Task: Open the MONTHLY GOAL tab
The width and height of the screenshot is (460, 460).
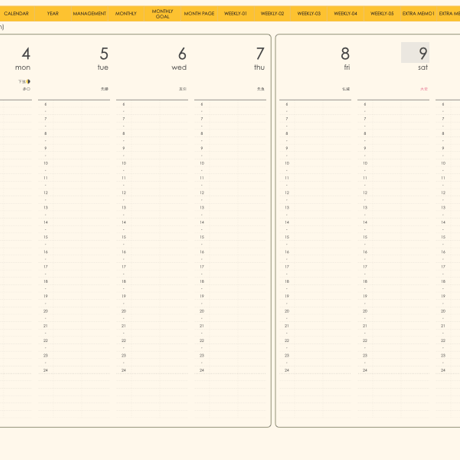Action: 162,14
